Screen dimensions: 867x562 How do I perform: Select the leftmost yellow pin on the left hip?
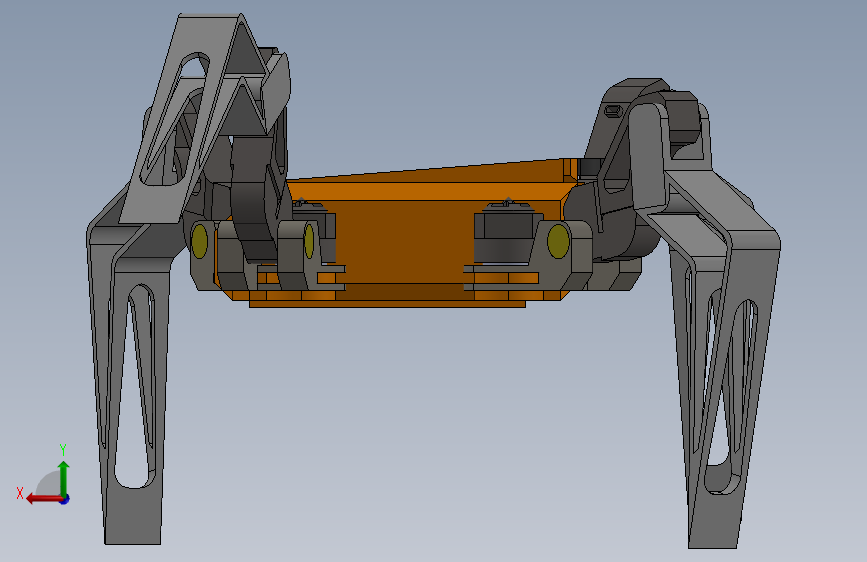[200, 241]
